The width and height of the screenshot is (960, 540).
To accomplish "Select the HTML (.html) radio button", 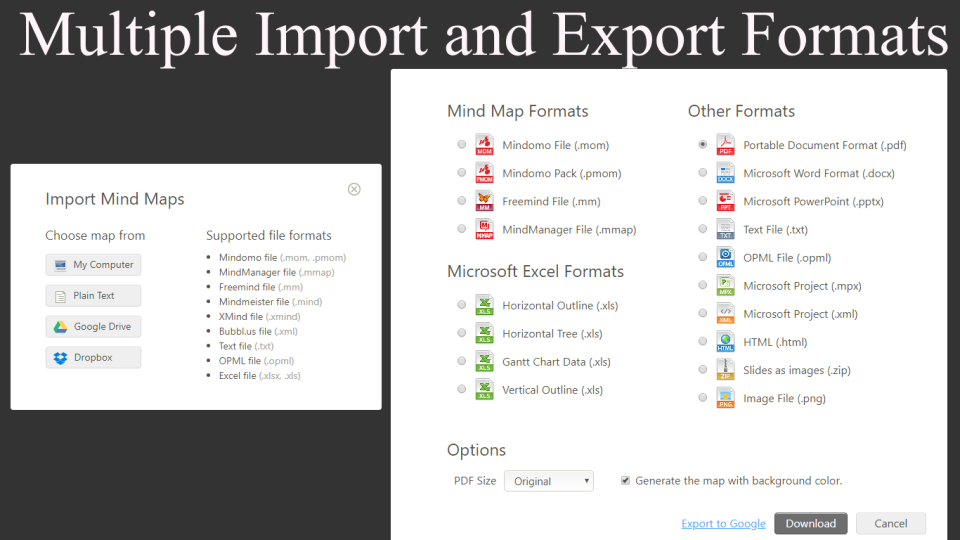I will (703, 342).
